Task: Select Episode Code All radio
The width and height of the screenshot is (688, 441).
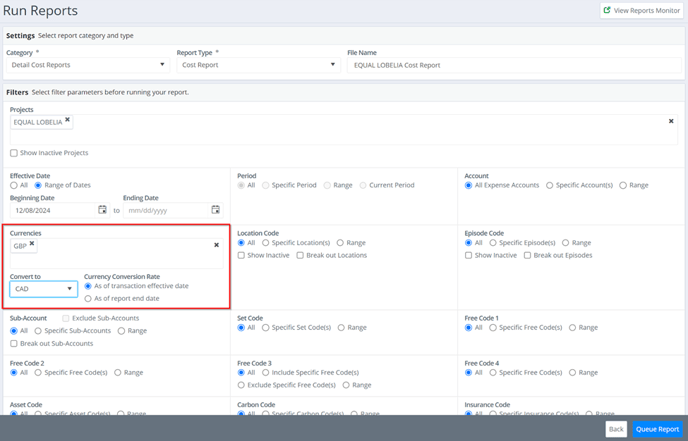Action: (x=469, y=243)
